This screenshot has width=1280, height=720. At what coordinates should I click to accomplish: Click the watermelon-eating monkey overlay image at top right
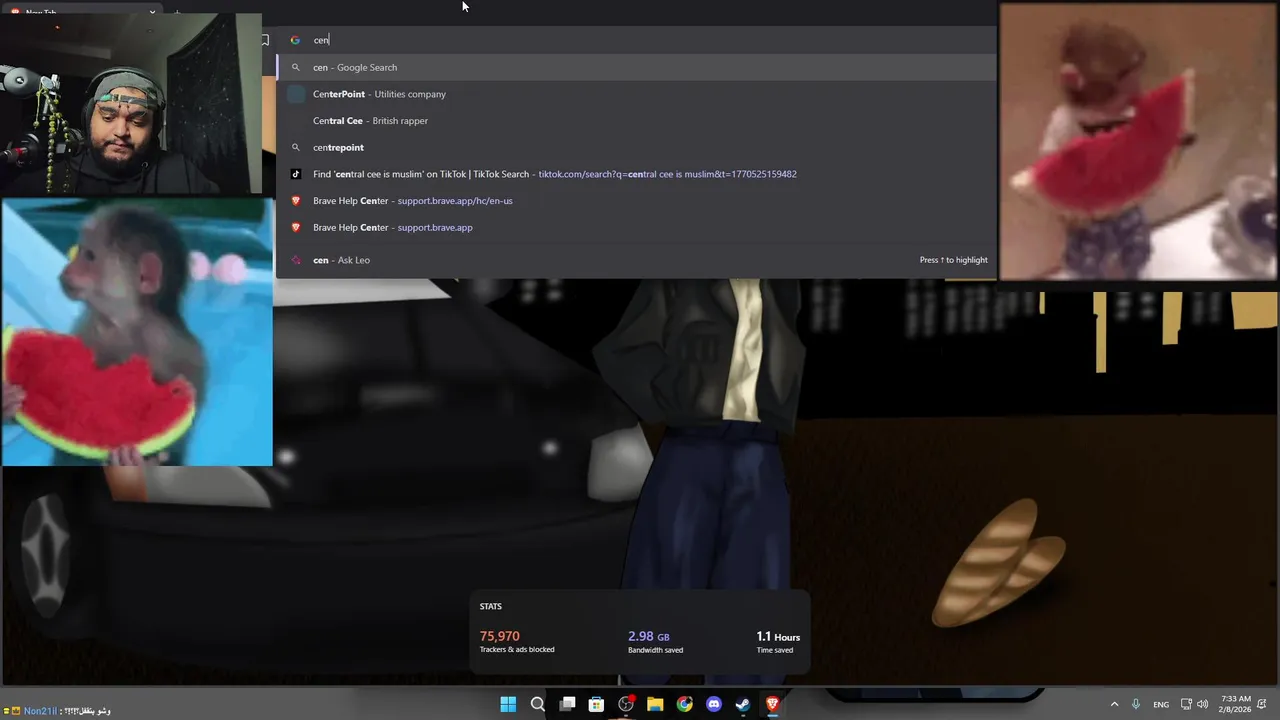pyautogui.click(x=1138, y=141)
